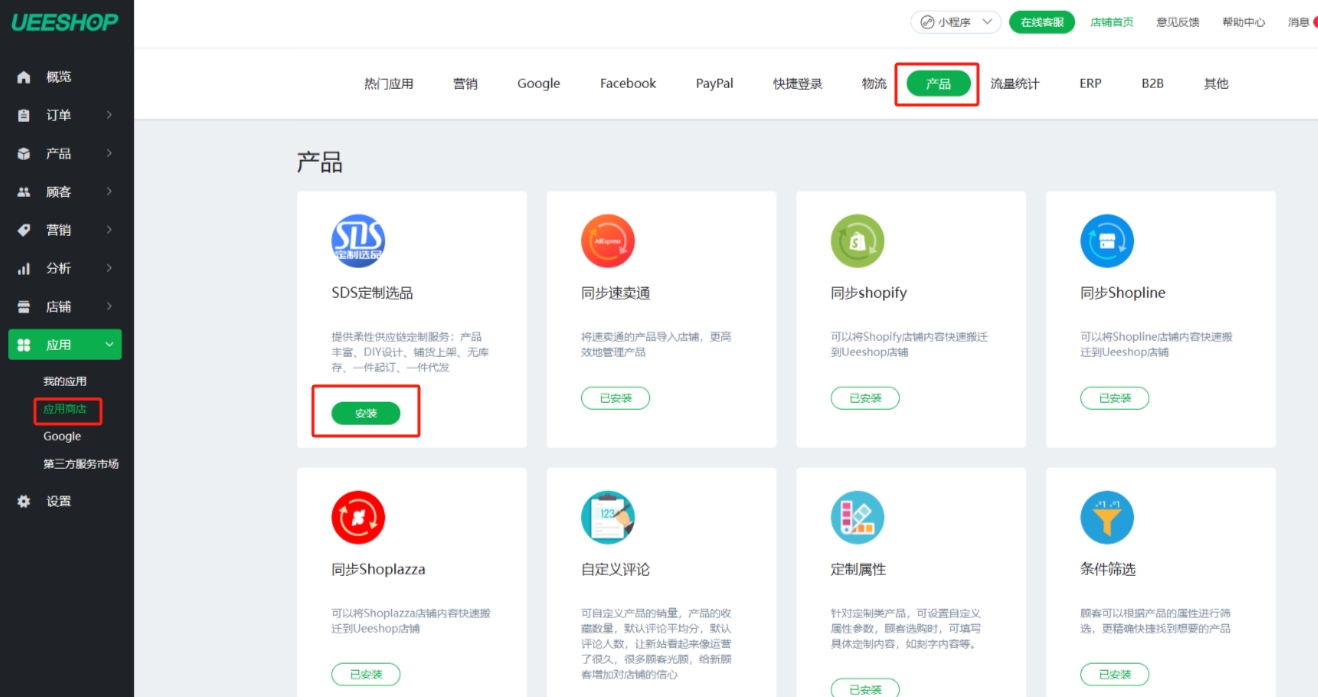1318x697 pixels.
Task: Click the UEESHOP logo
Action: click(64, 22)
